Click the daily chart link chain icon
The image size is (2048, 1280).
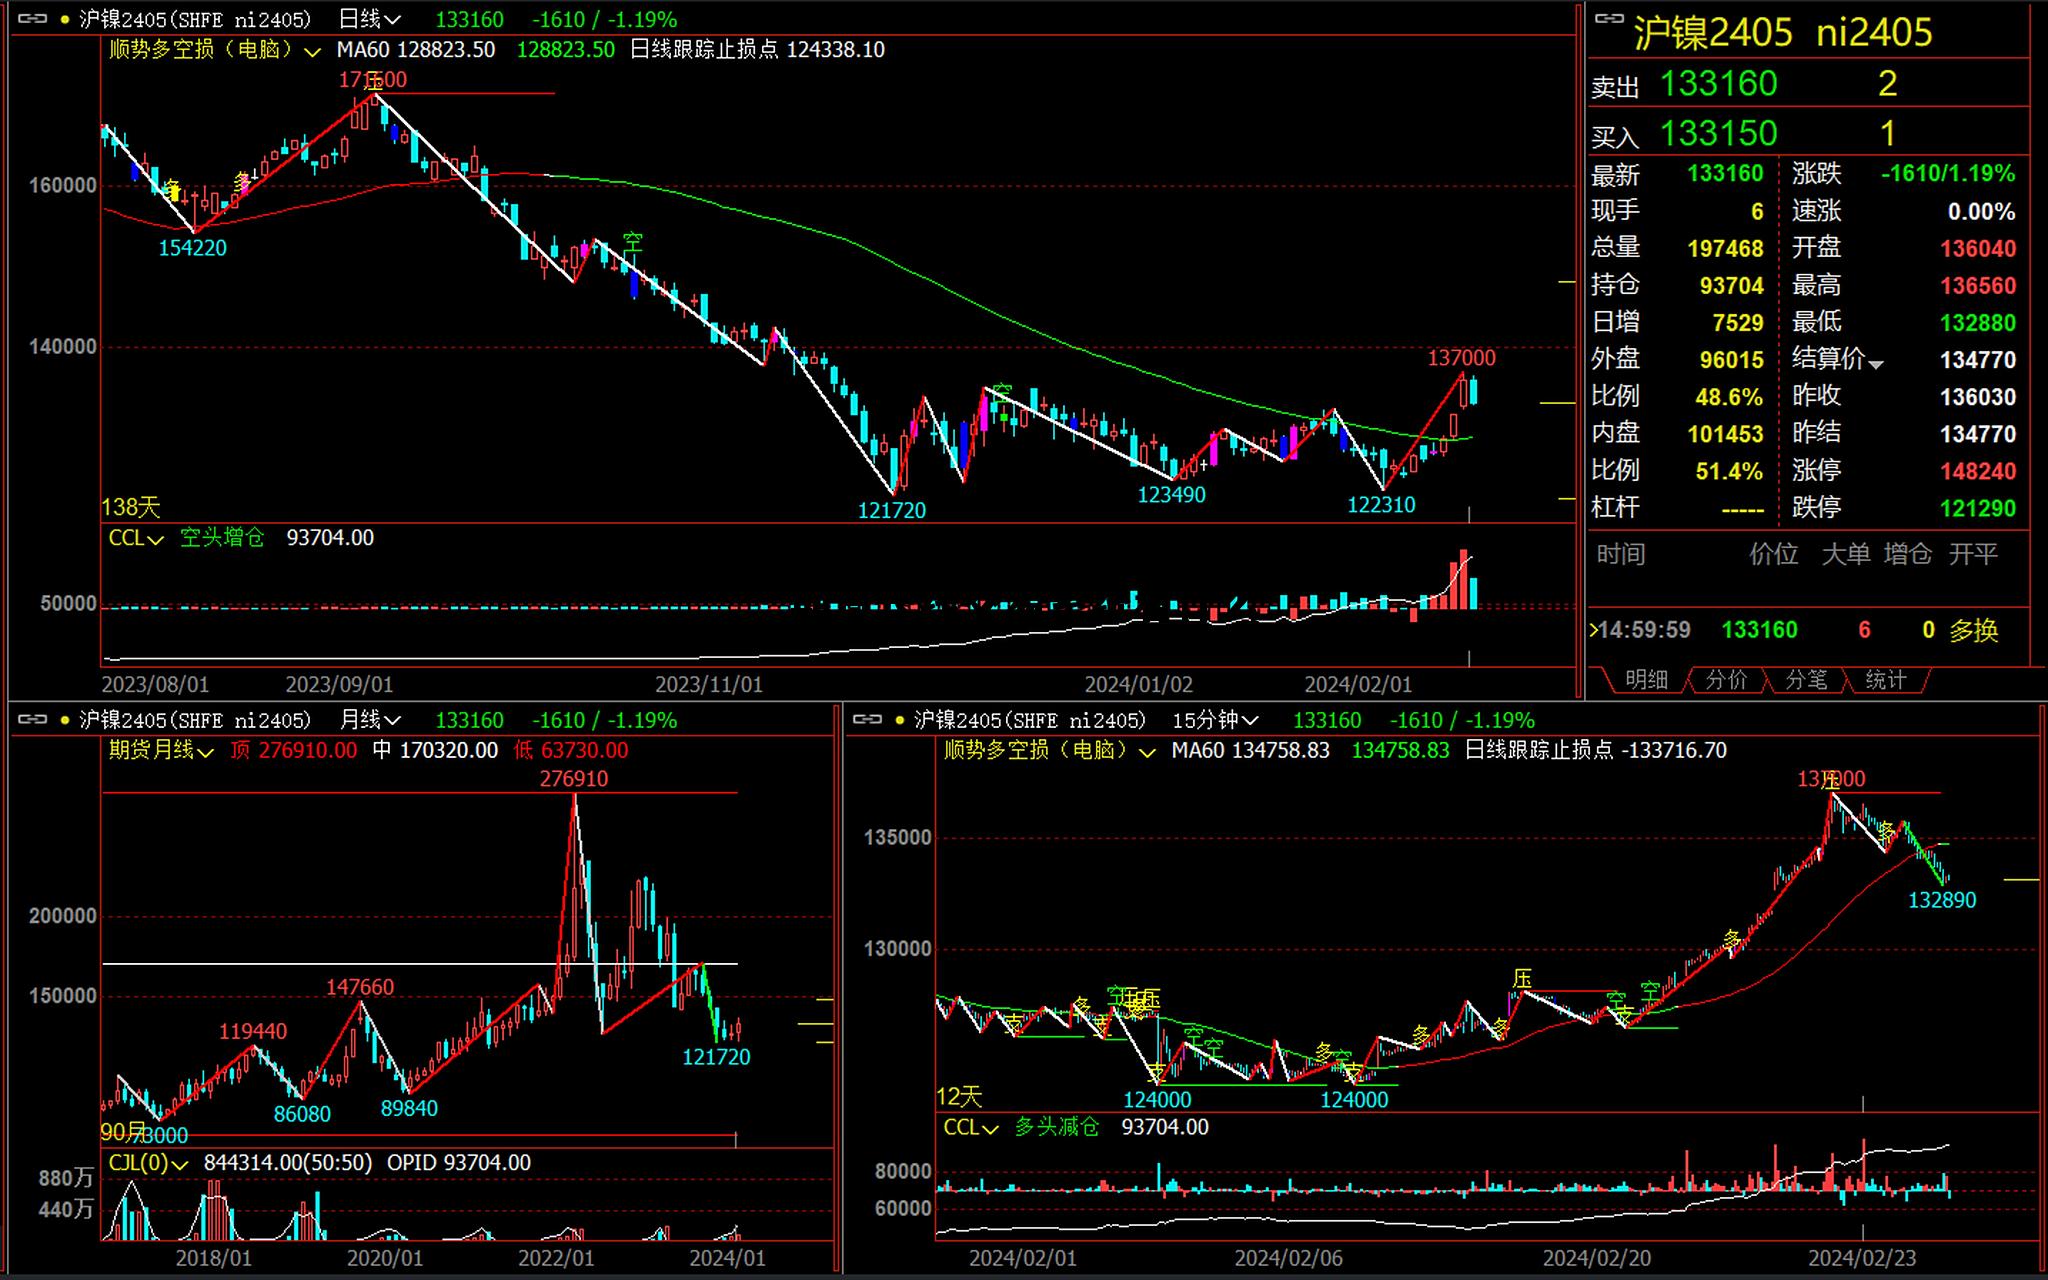(32, 19)
